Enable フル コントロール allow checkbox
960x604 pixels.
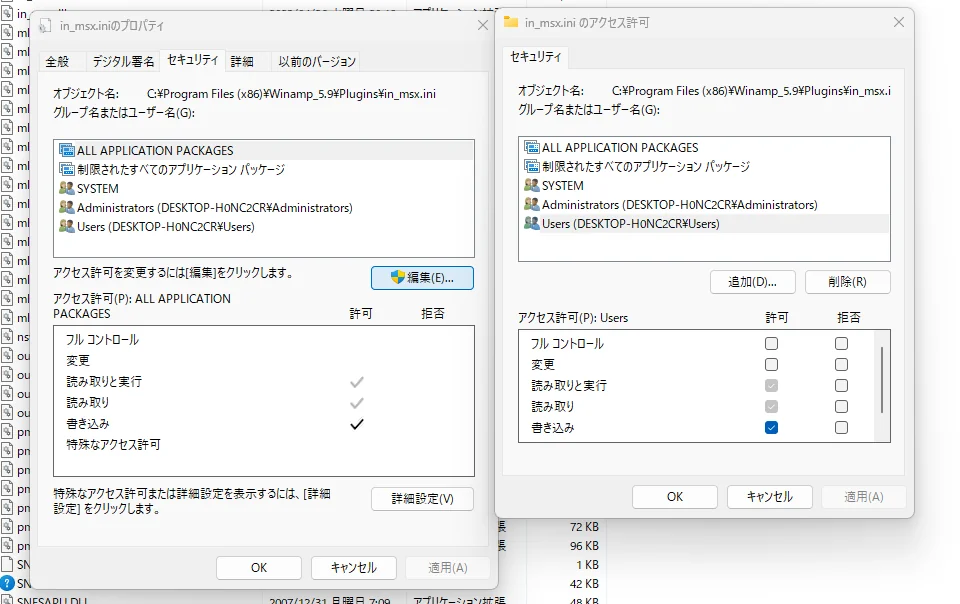771,344
